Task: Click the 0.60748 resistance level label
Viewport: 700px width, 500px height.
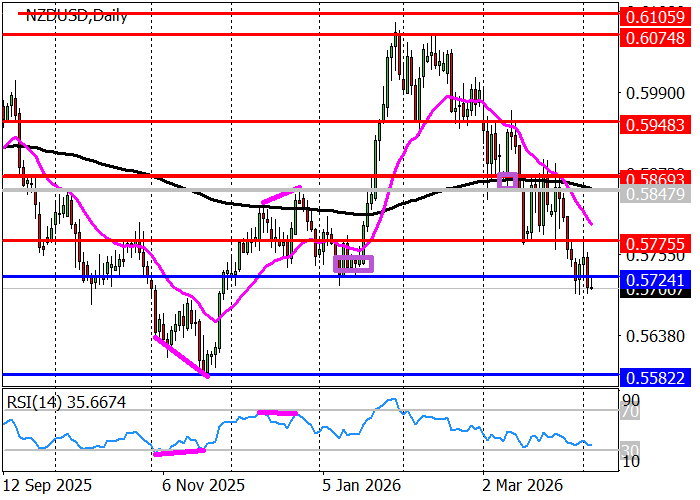Action: click(653, 37)
